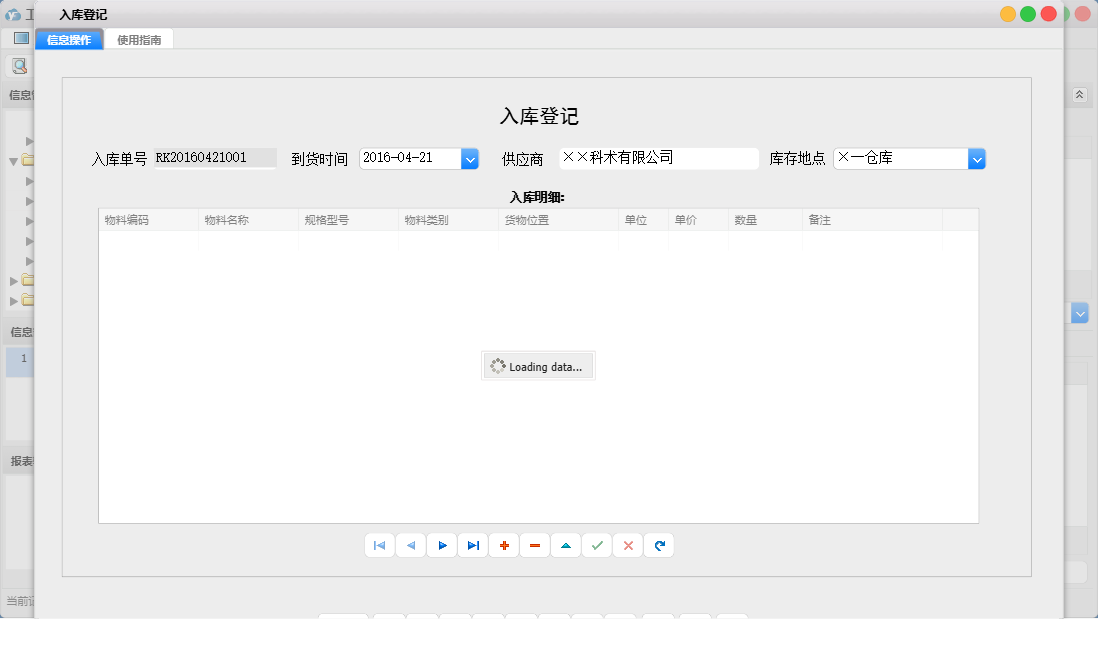The height and width of the screenshot is (655, 1098).
Task: Open the search magnifier in the left sidebar
Action: 19,66
